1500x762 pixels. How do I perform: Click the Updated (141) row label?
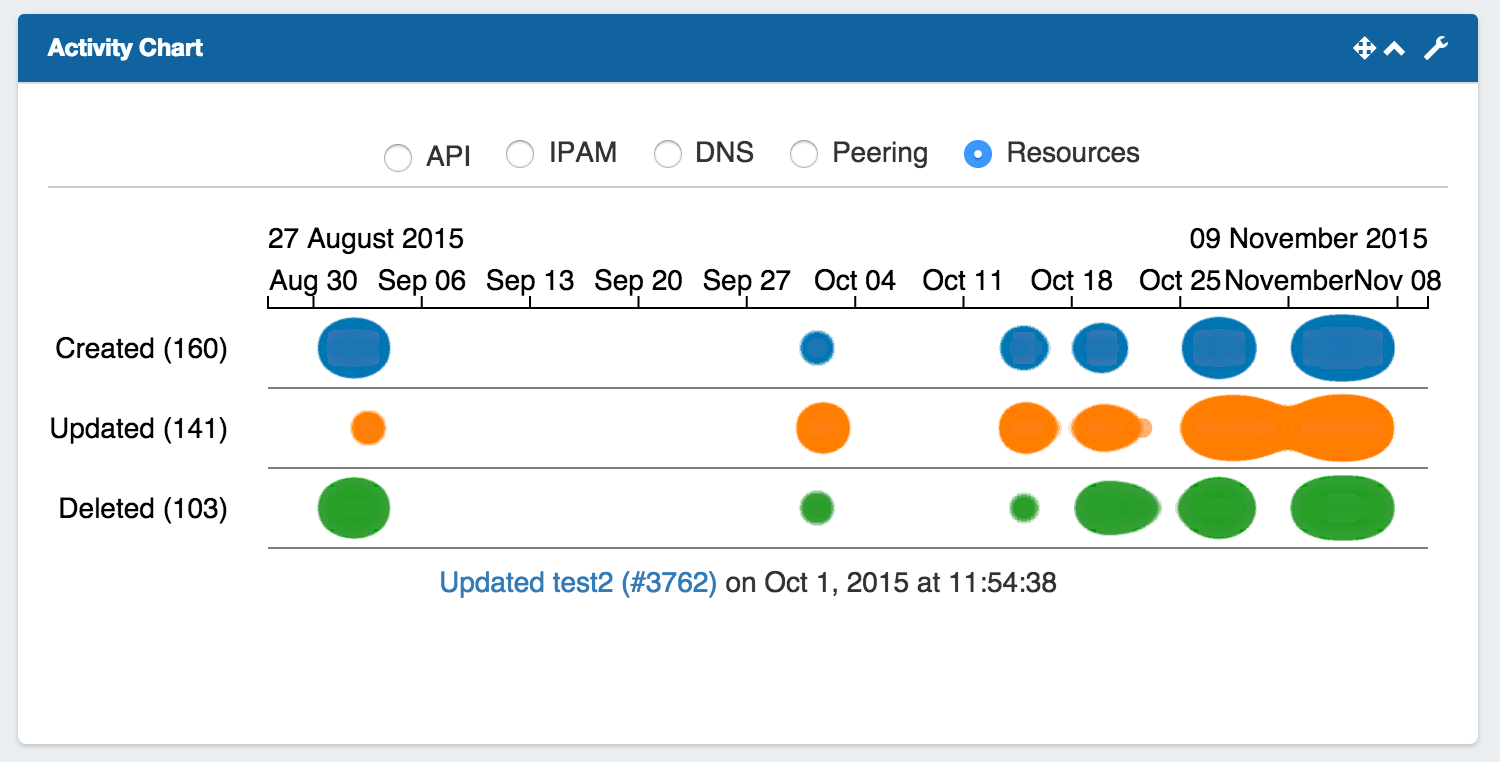(x=139, y=428)
